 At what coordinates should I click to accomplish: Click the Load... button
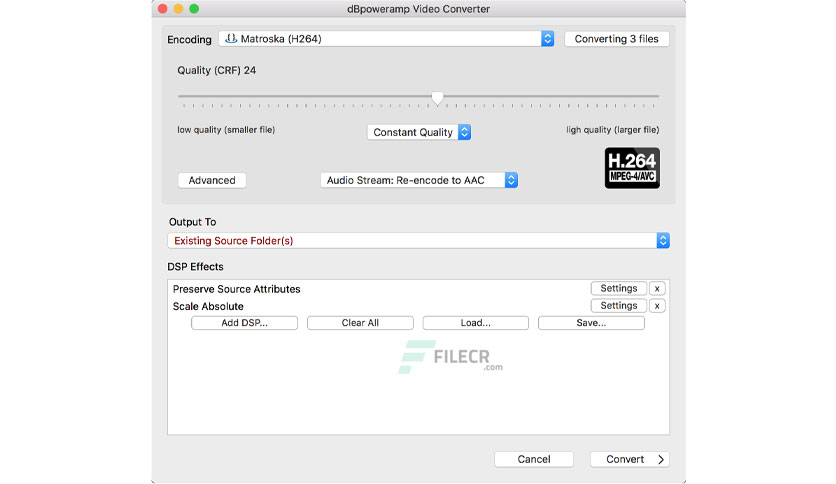coord(476,323)
